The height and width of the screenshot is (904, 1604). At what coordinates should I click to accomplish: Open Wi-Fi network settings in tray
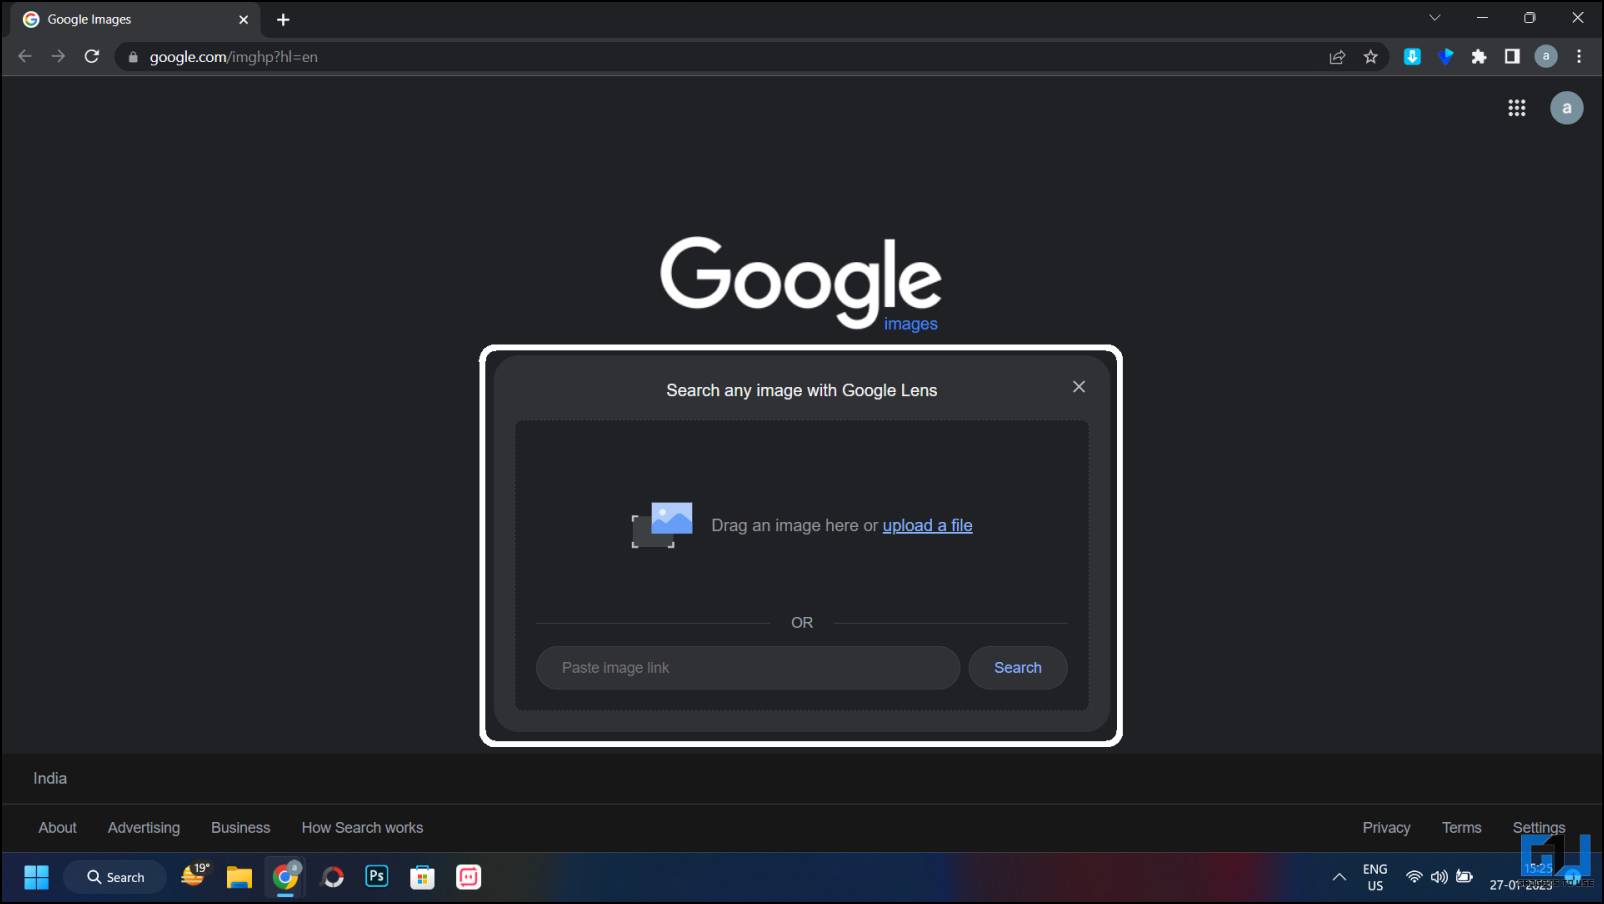1414,877
